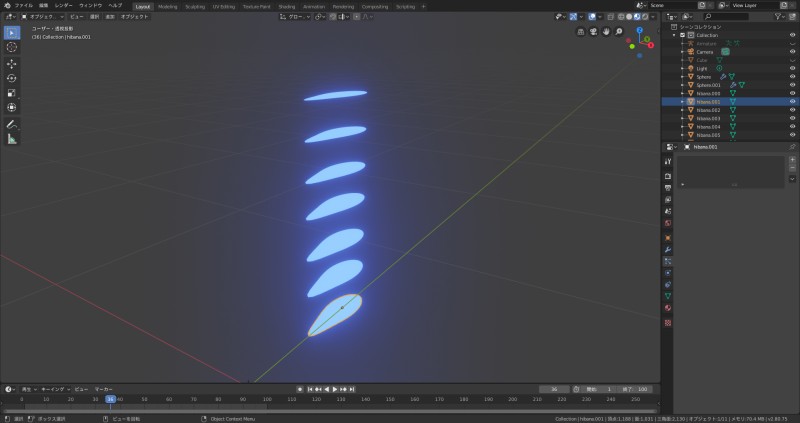Screen dimensions: 800x423
Task: Open the Object Data green triangle tab
Action: [x=668, y=296]
